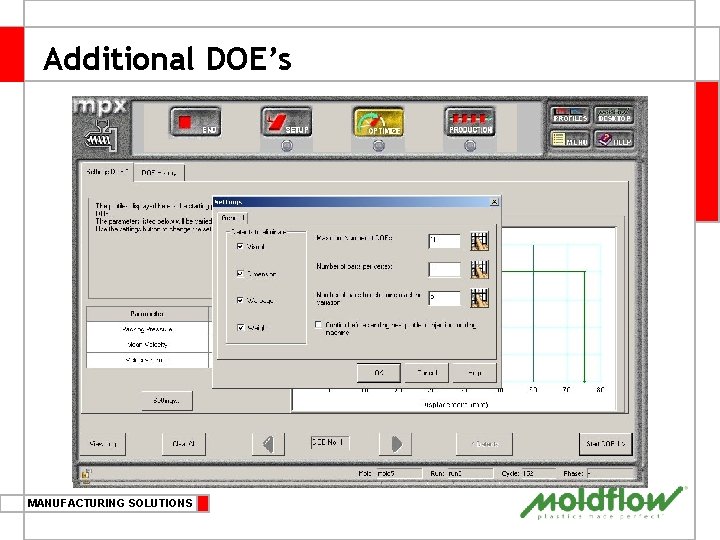The height and width of the screenshot is (540, 720).
Task: Click the END button with red square
Action: [196, 122]
